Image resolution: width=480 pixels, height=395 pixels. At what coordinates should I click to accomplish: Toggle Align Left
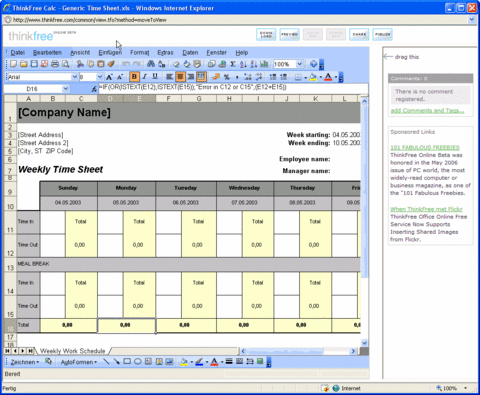click(x=170, y=77)
